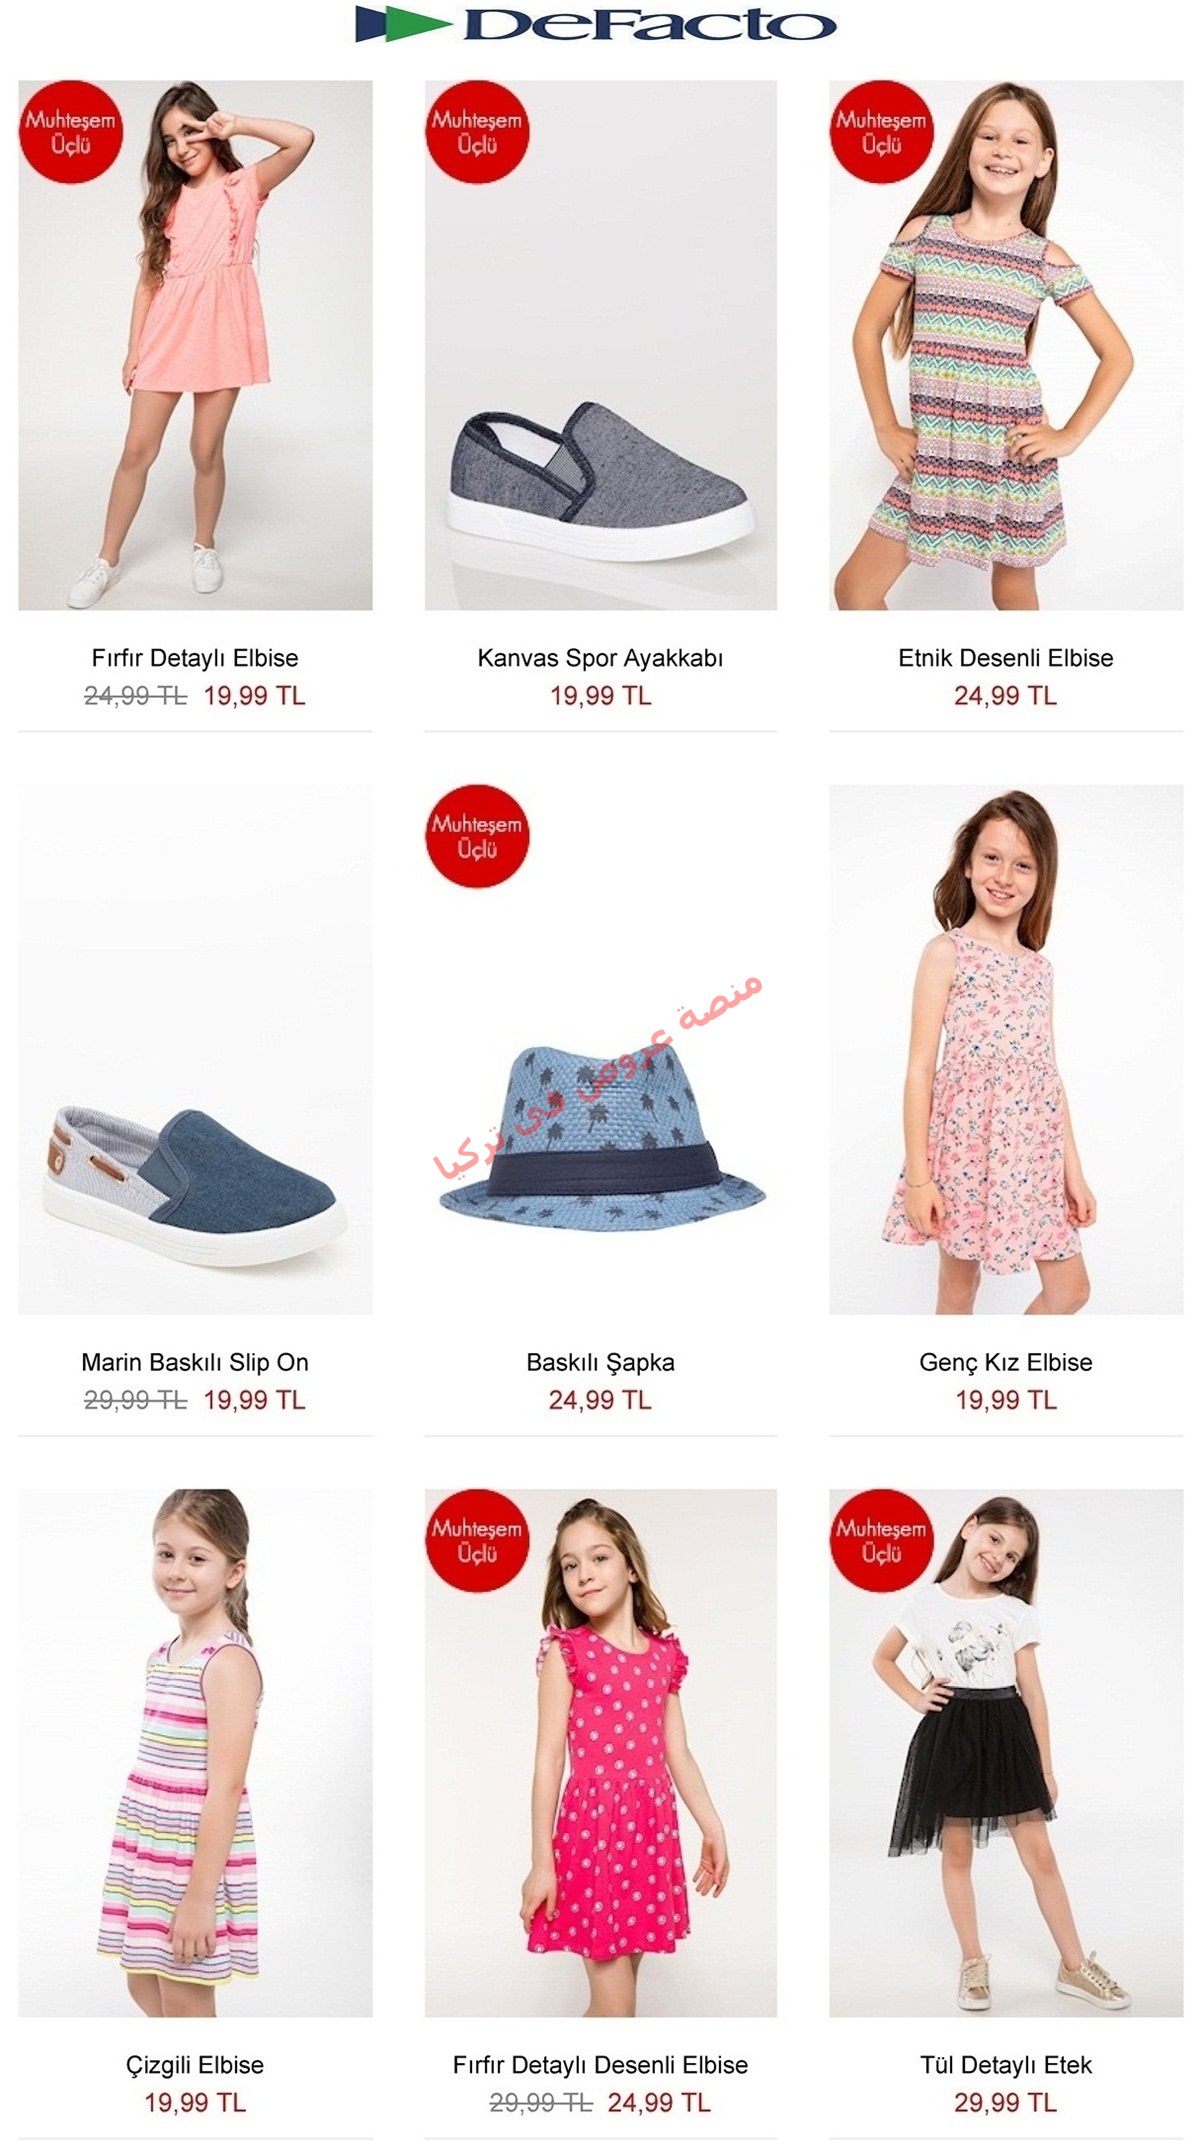Click the 19,99 TL price under Marin Baskılı Slip On
The height and width of the screenshot is (2150, 1200).
(x=254, y=1400)
